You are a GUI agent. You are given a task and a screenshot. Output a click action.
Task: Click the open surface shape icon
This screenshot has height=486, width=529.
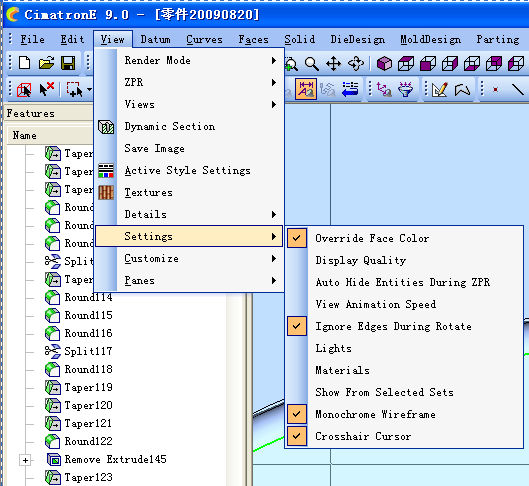click(x=462, y=89)
